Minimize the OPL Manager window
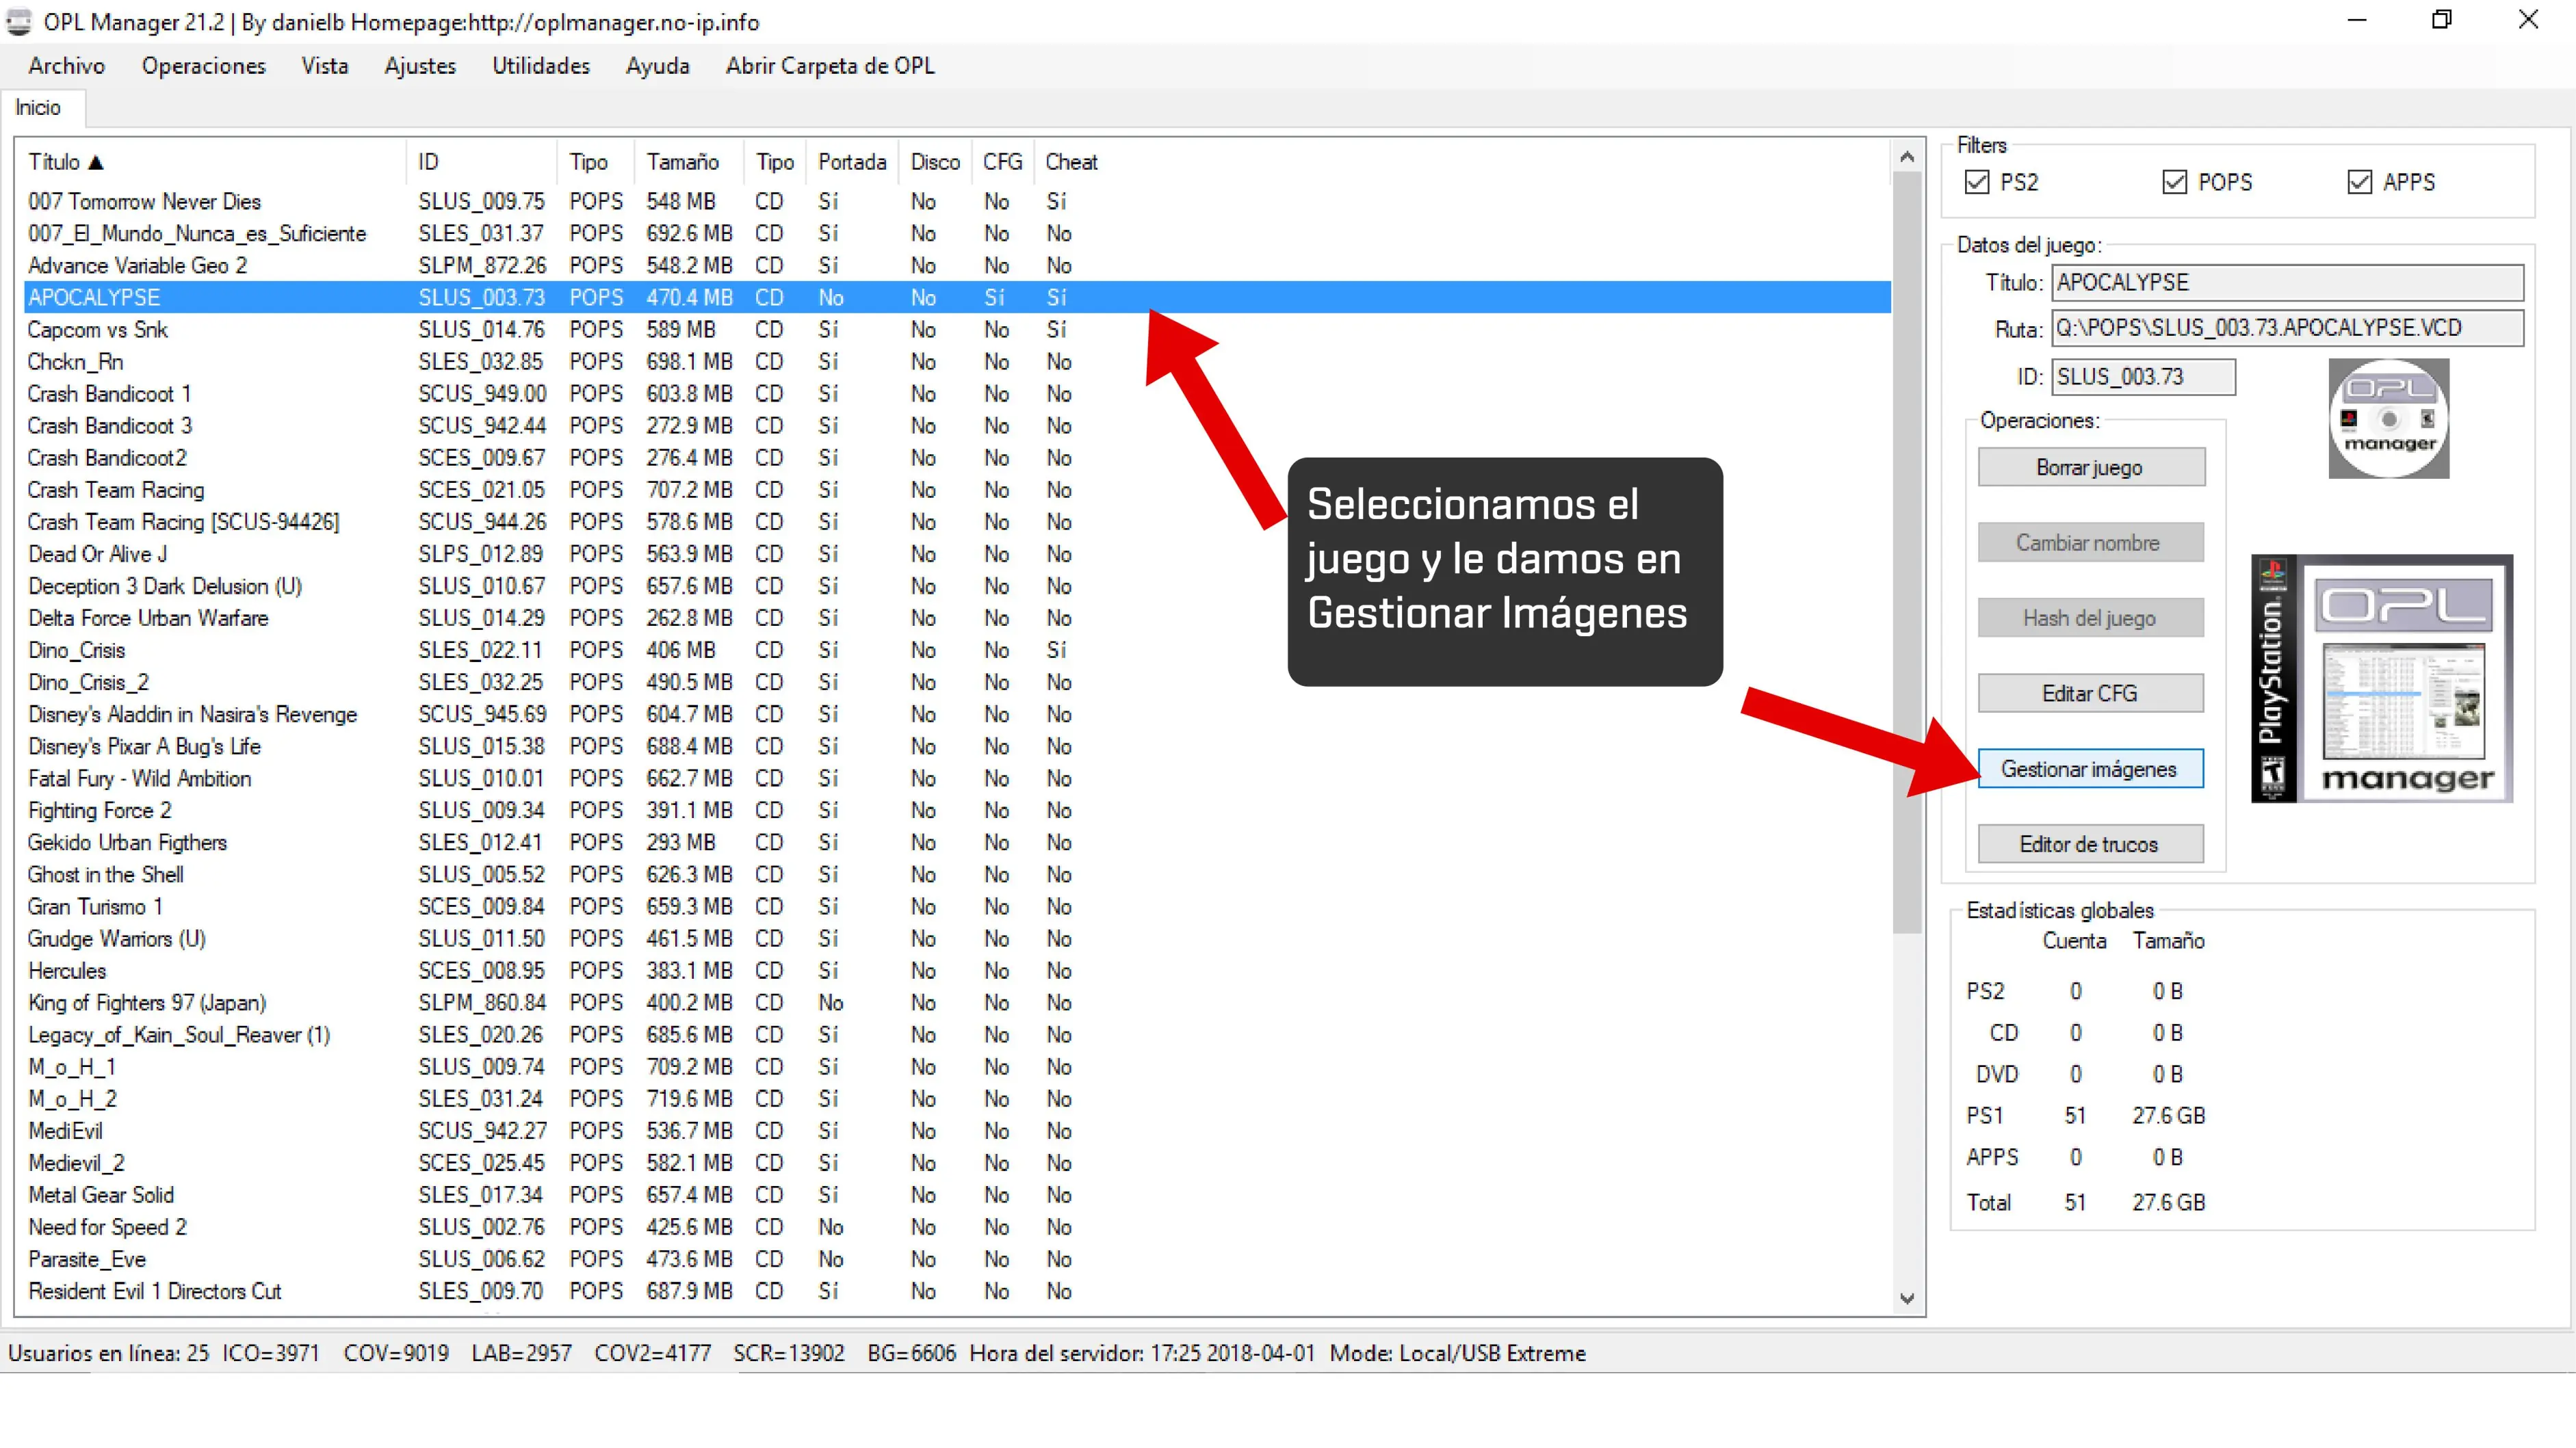 [x=2357, y=20]
